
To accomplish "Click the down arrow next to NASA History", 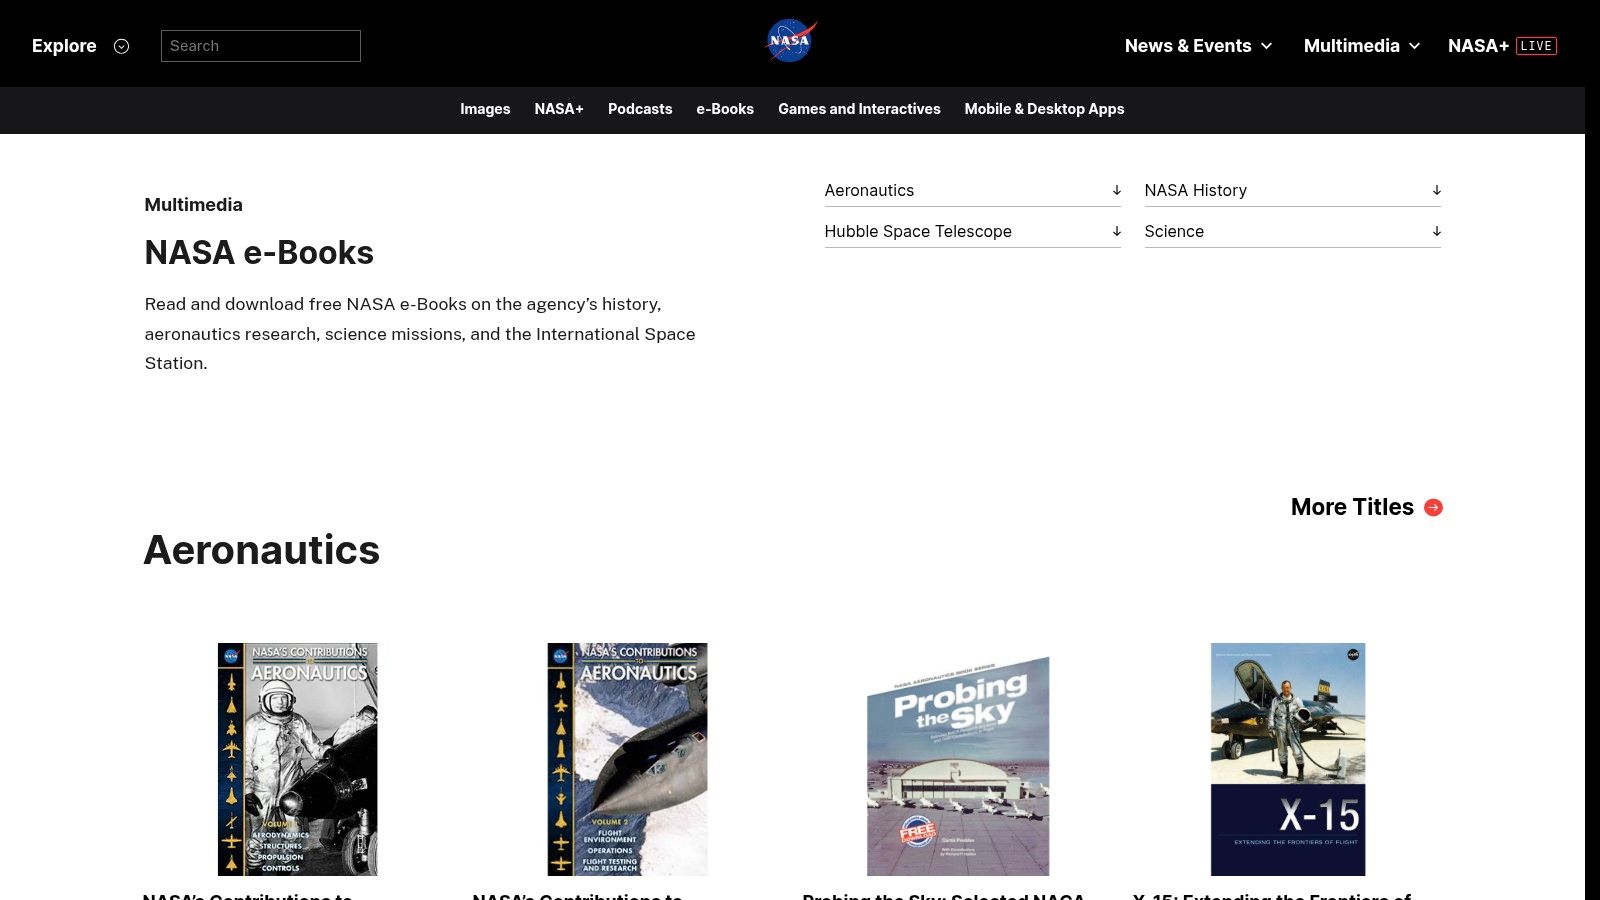I will pyautogui.click(x=1436, y=190).
